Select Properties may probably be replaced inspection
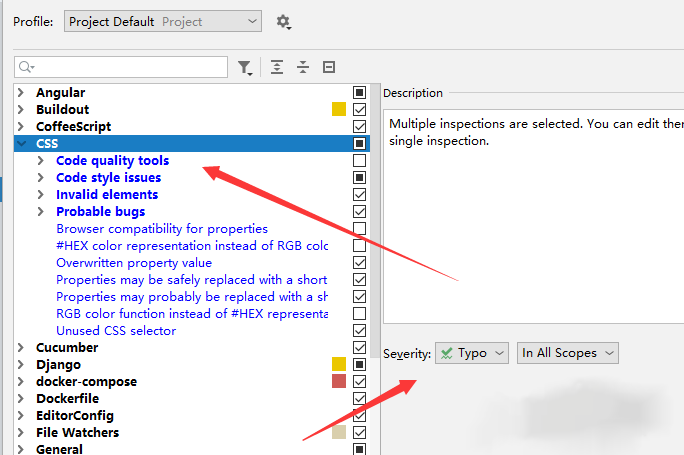This screenshot has width=684, height=455. point(192,297)
